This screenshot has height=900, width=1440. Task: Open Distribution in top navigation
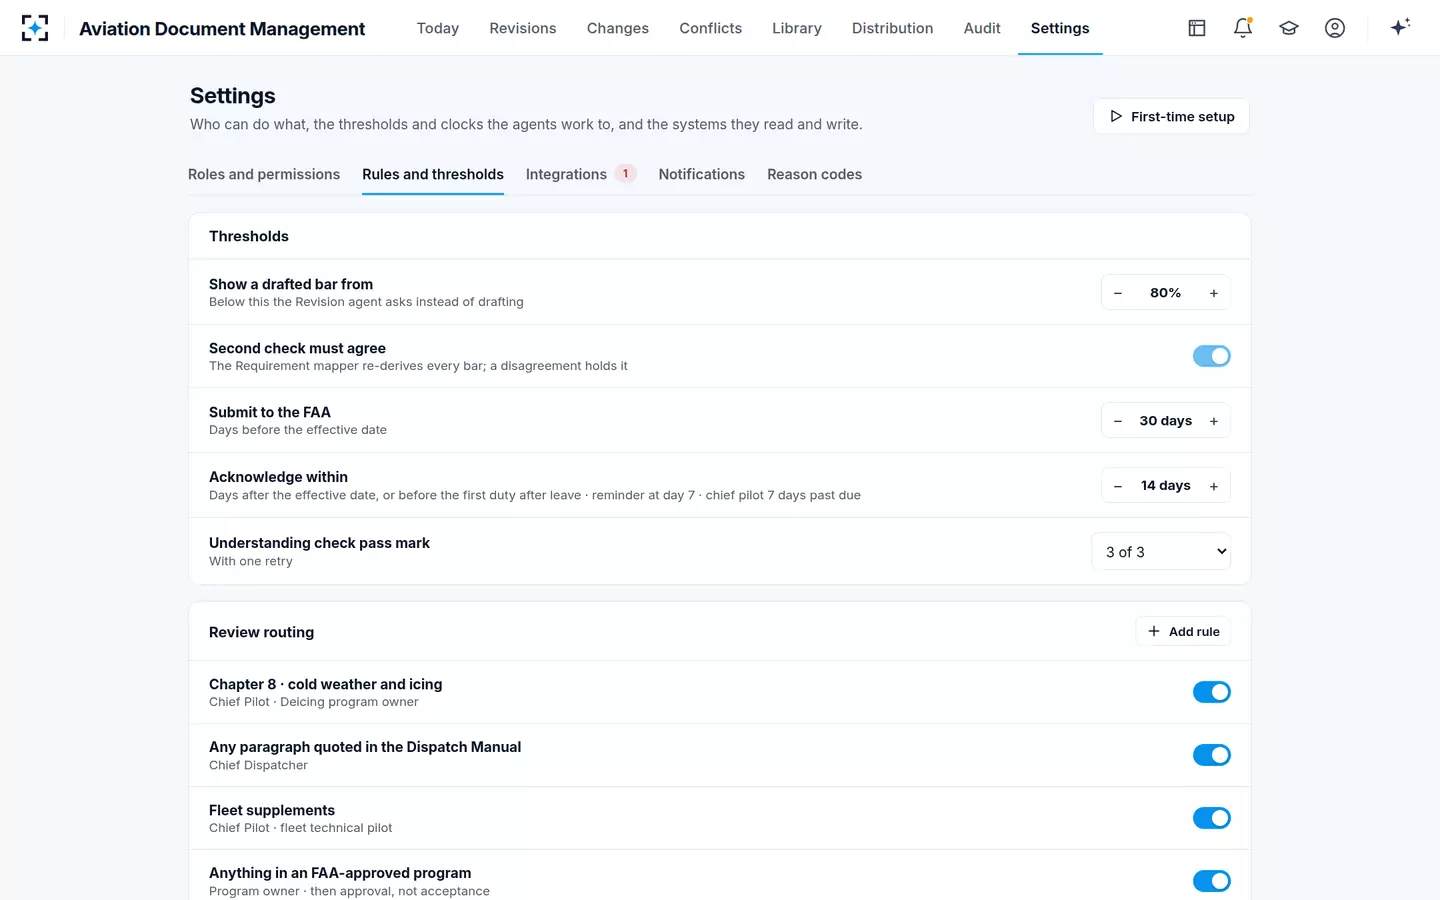pos(893,28)
